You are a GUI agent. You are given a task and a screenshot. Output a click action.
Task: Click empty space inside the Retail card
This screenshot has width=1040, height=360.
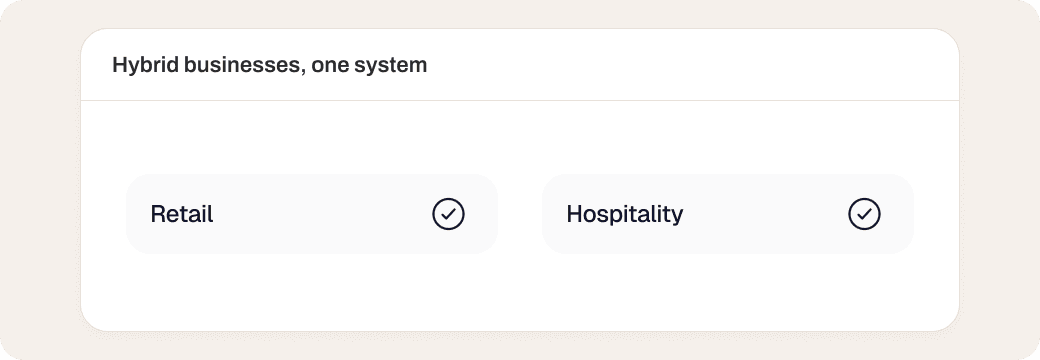click(x=318, y=214)
